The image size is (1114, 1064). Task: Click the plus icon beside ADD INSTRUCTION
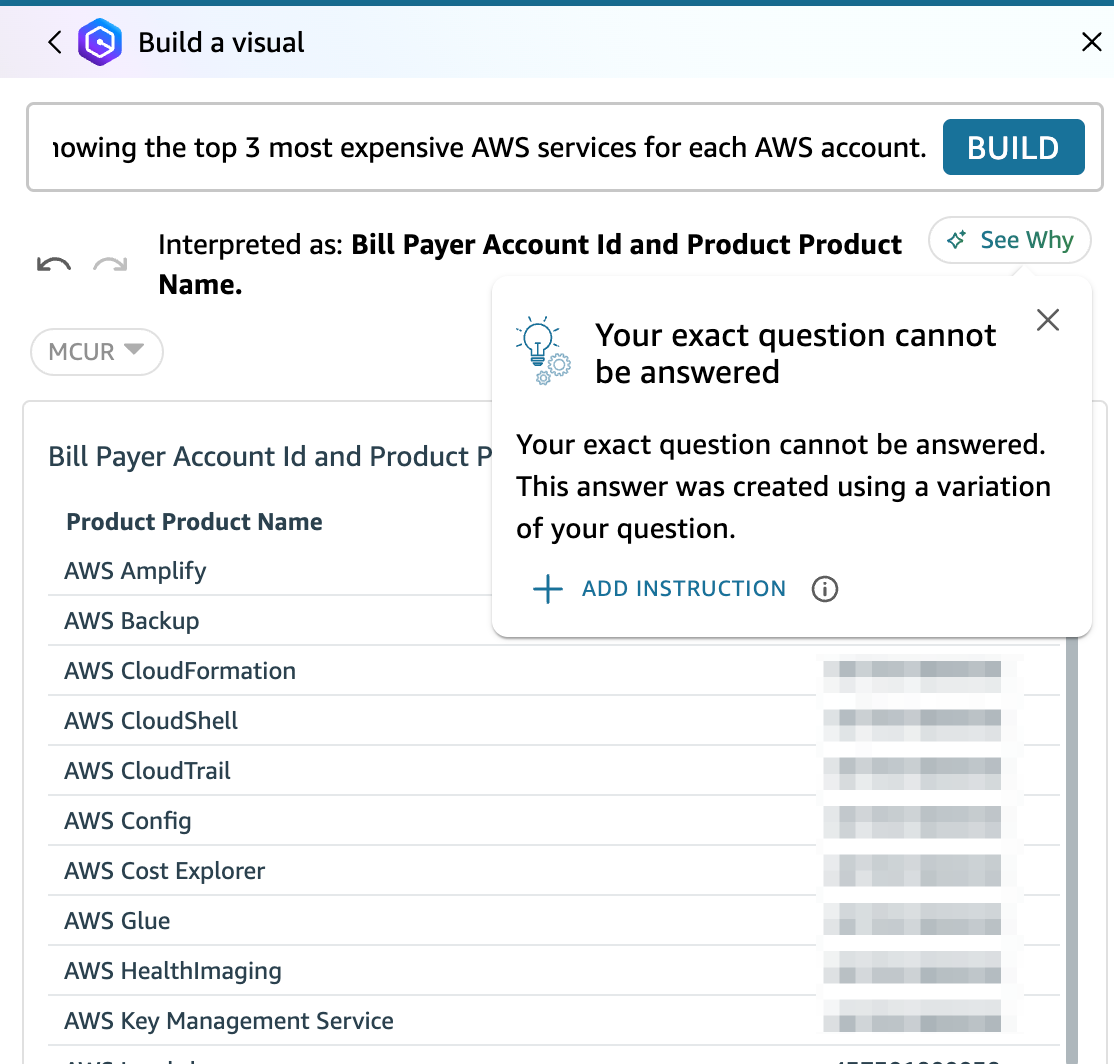(x=548, y=589)
